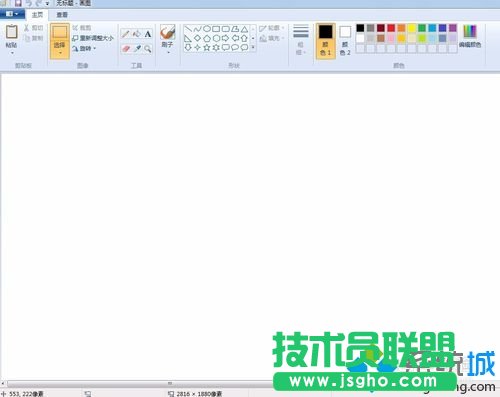The height and width of the screenshot is (397, 500).
Task: Open the Paste dropdown arrow
Action: tap(12, 53)
